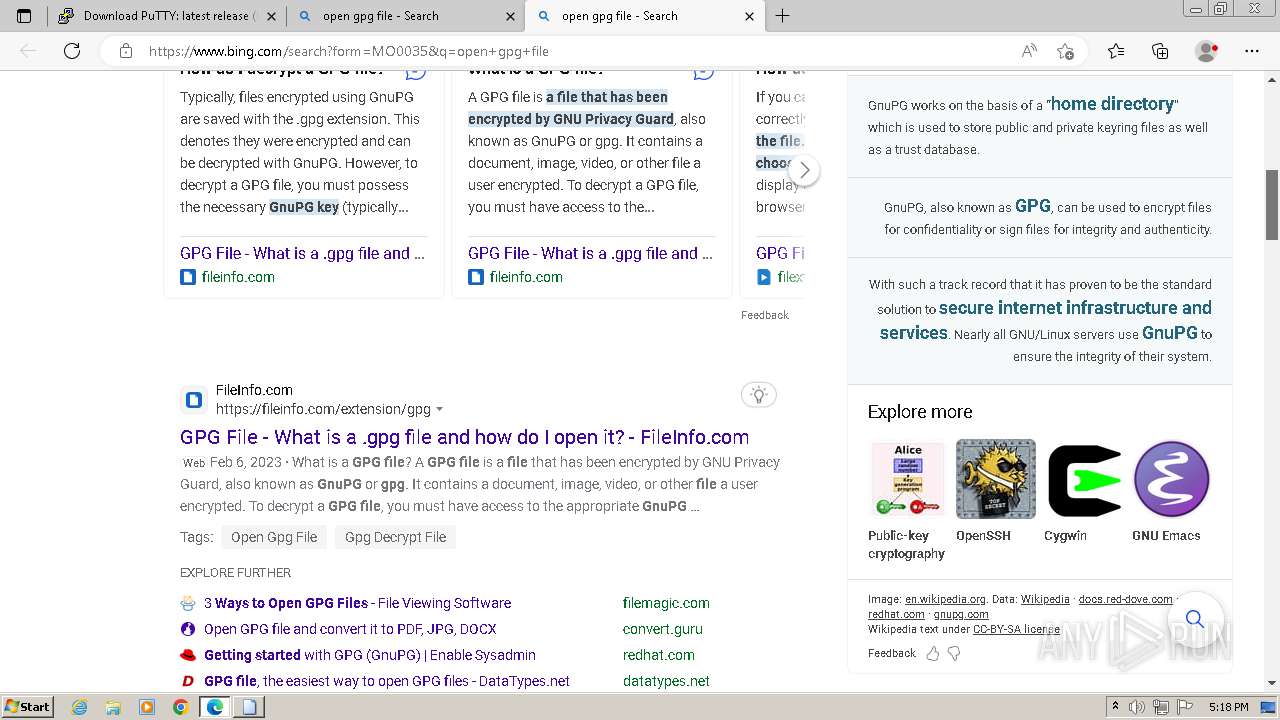
Task: Open the Windows Start menu
Action: 28,707
